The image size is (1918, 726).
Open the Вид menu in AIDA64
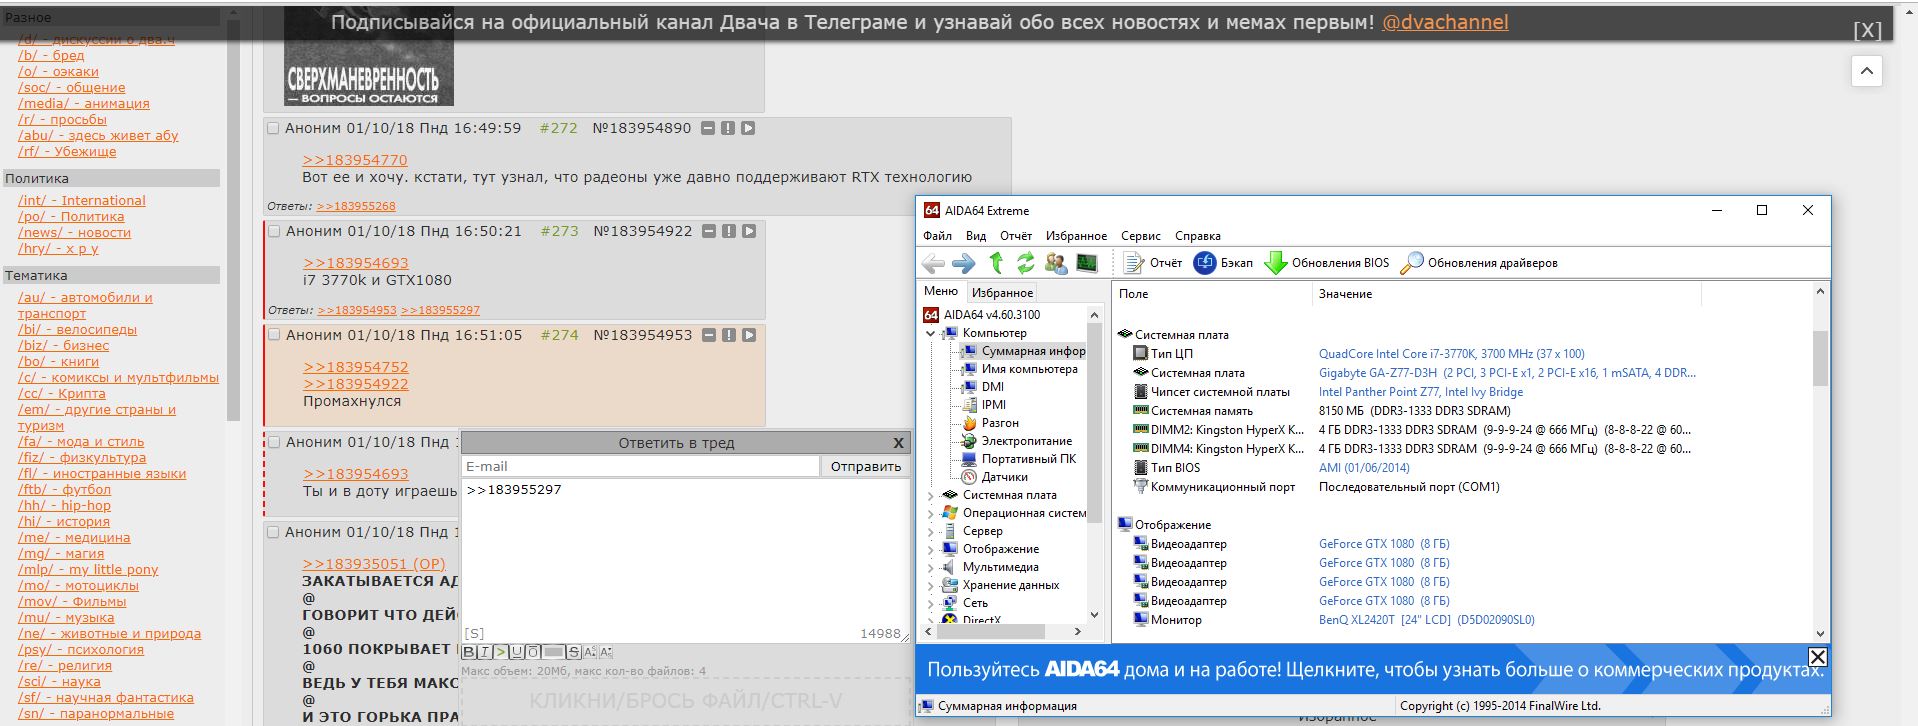(976, 236)
